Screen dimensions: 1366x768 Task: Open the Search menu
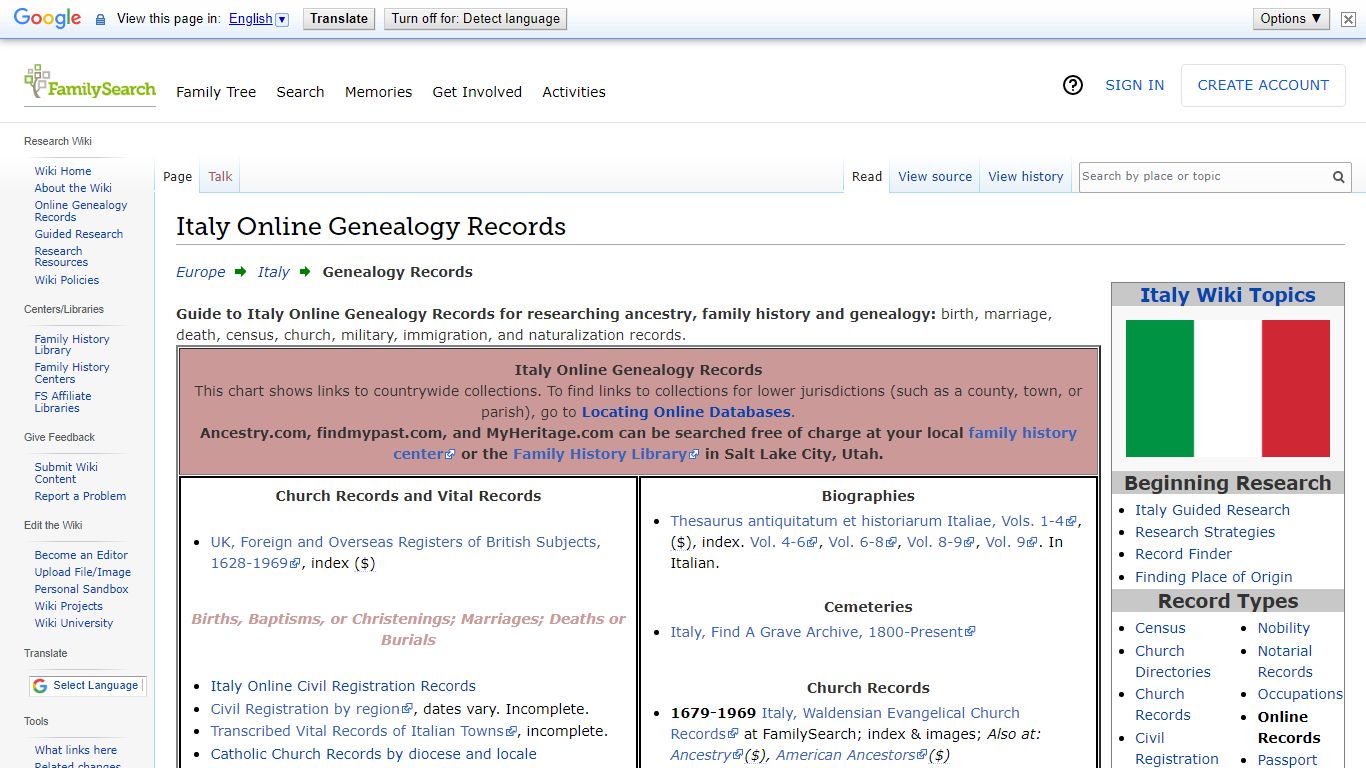300,92
